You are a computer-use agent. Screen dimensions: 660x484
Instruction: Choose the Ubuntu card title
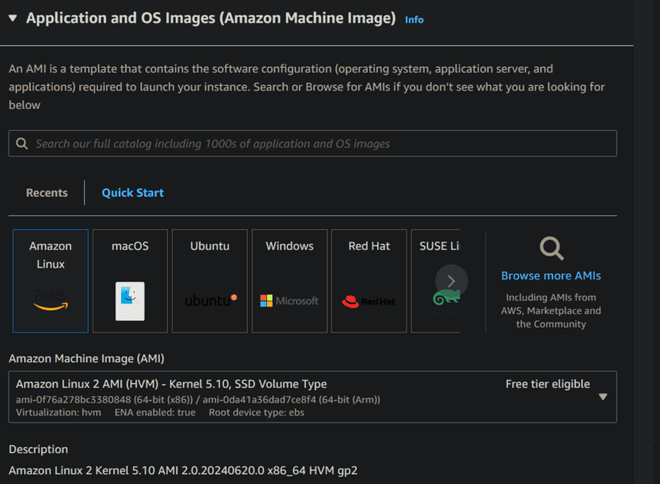point(210,246)
